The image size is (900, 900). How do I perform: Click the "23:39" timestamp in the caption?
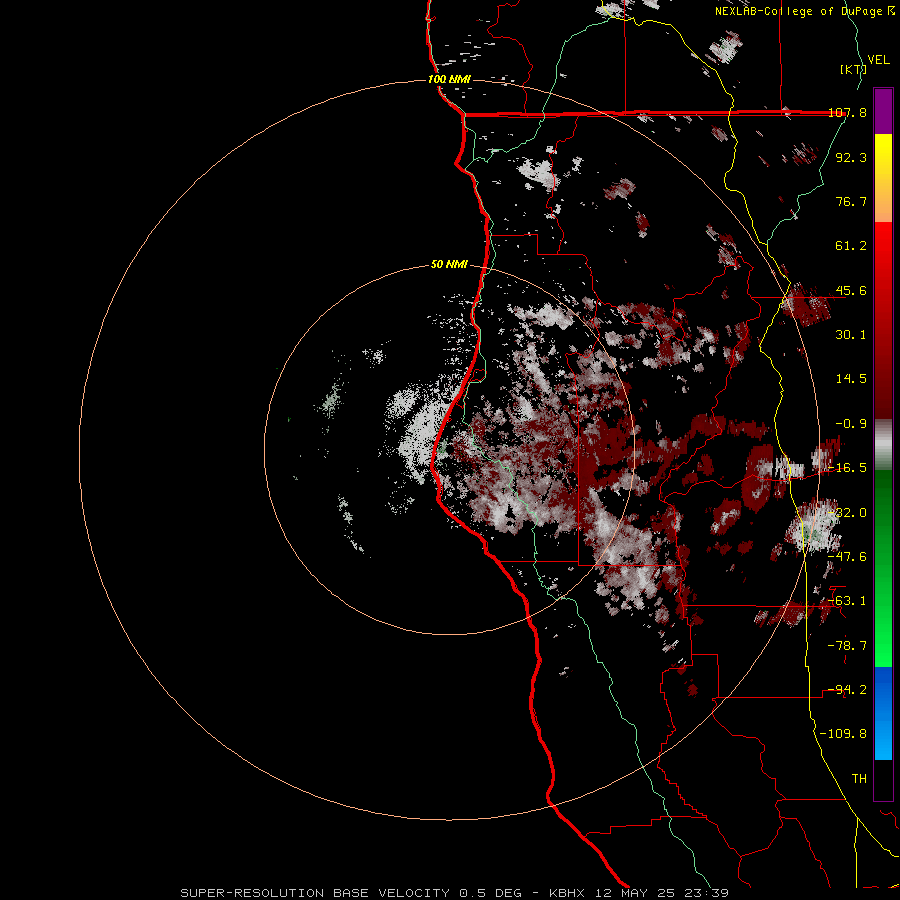click(x=708, y=893)
